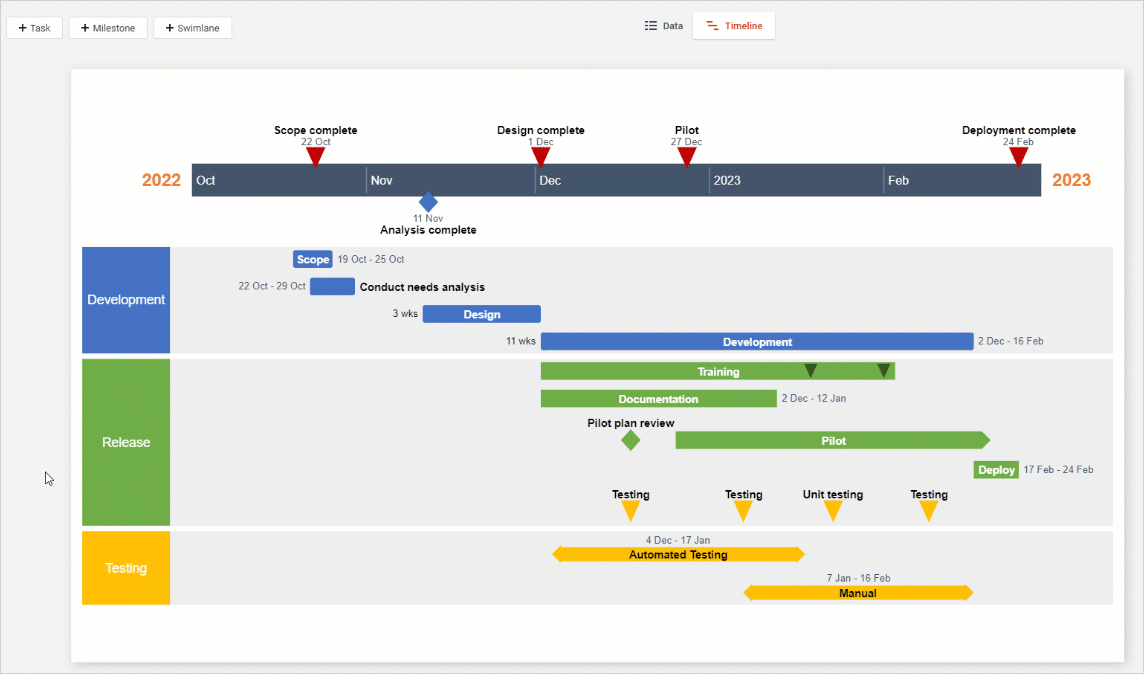The image size is (1144, 674).
Task: Click the Automated Testing bar
Action: coord(678,554)
